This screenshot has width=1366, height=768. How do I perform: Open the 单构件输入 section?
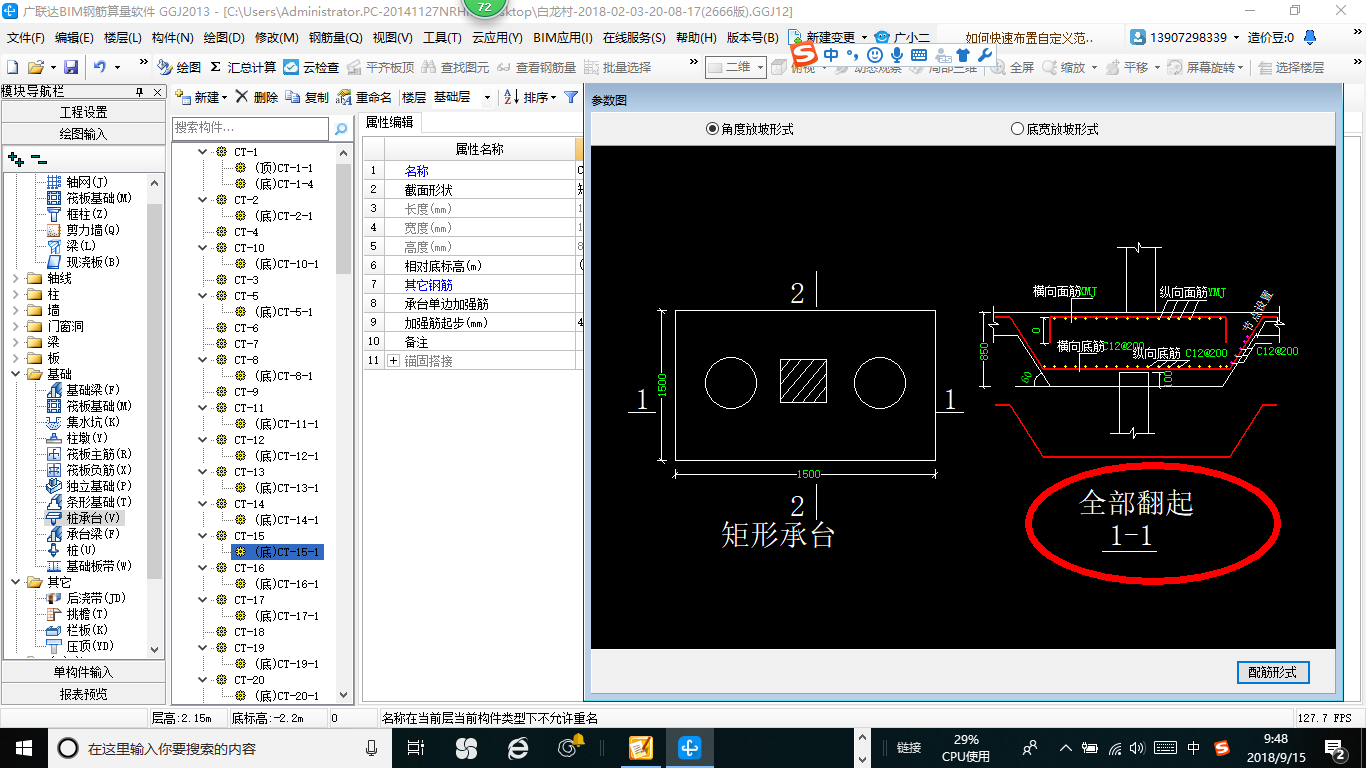pyautogui.click(x=83, y=672)
